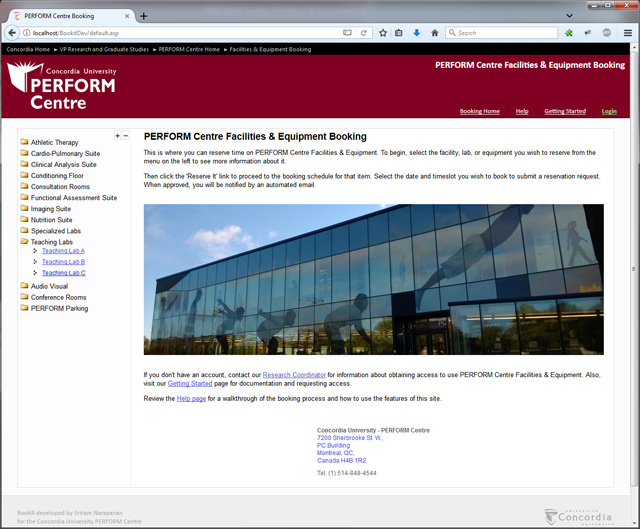Image resolution: width=640 pixels, height=529 pixels.
Task: Open the bookmarks list icon
Action: [399, 33]
